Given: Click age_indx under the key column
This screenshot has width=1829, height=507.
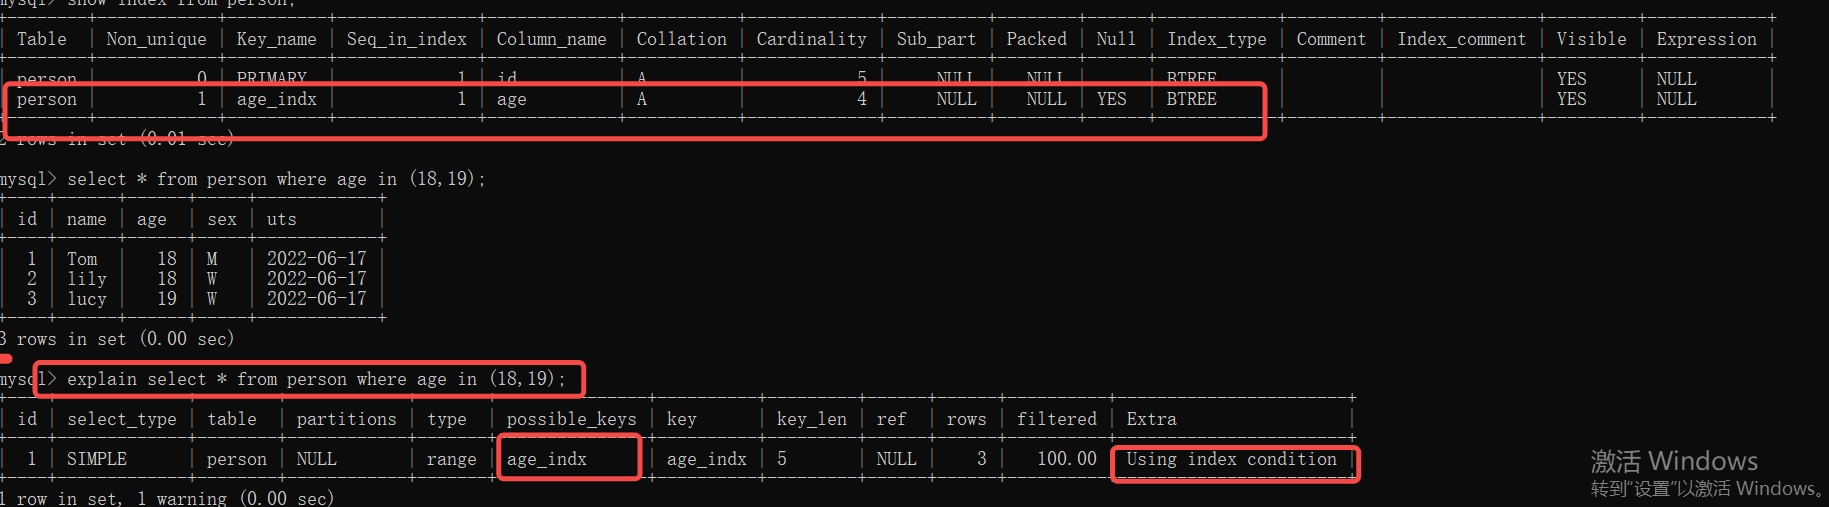Looking at the screenshot, I should [706, 459].
